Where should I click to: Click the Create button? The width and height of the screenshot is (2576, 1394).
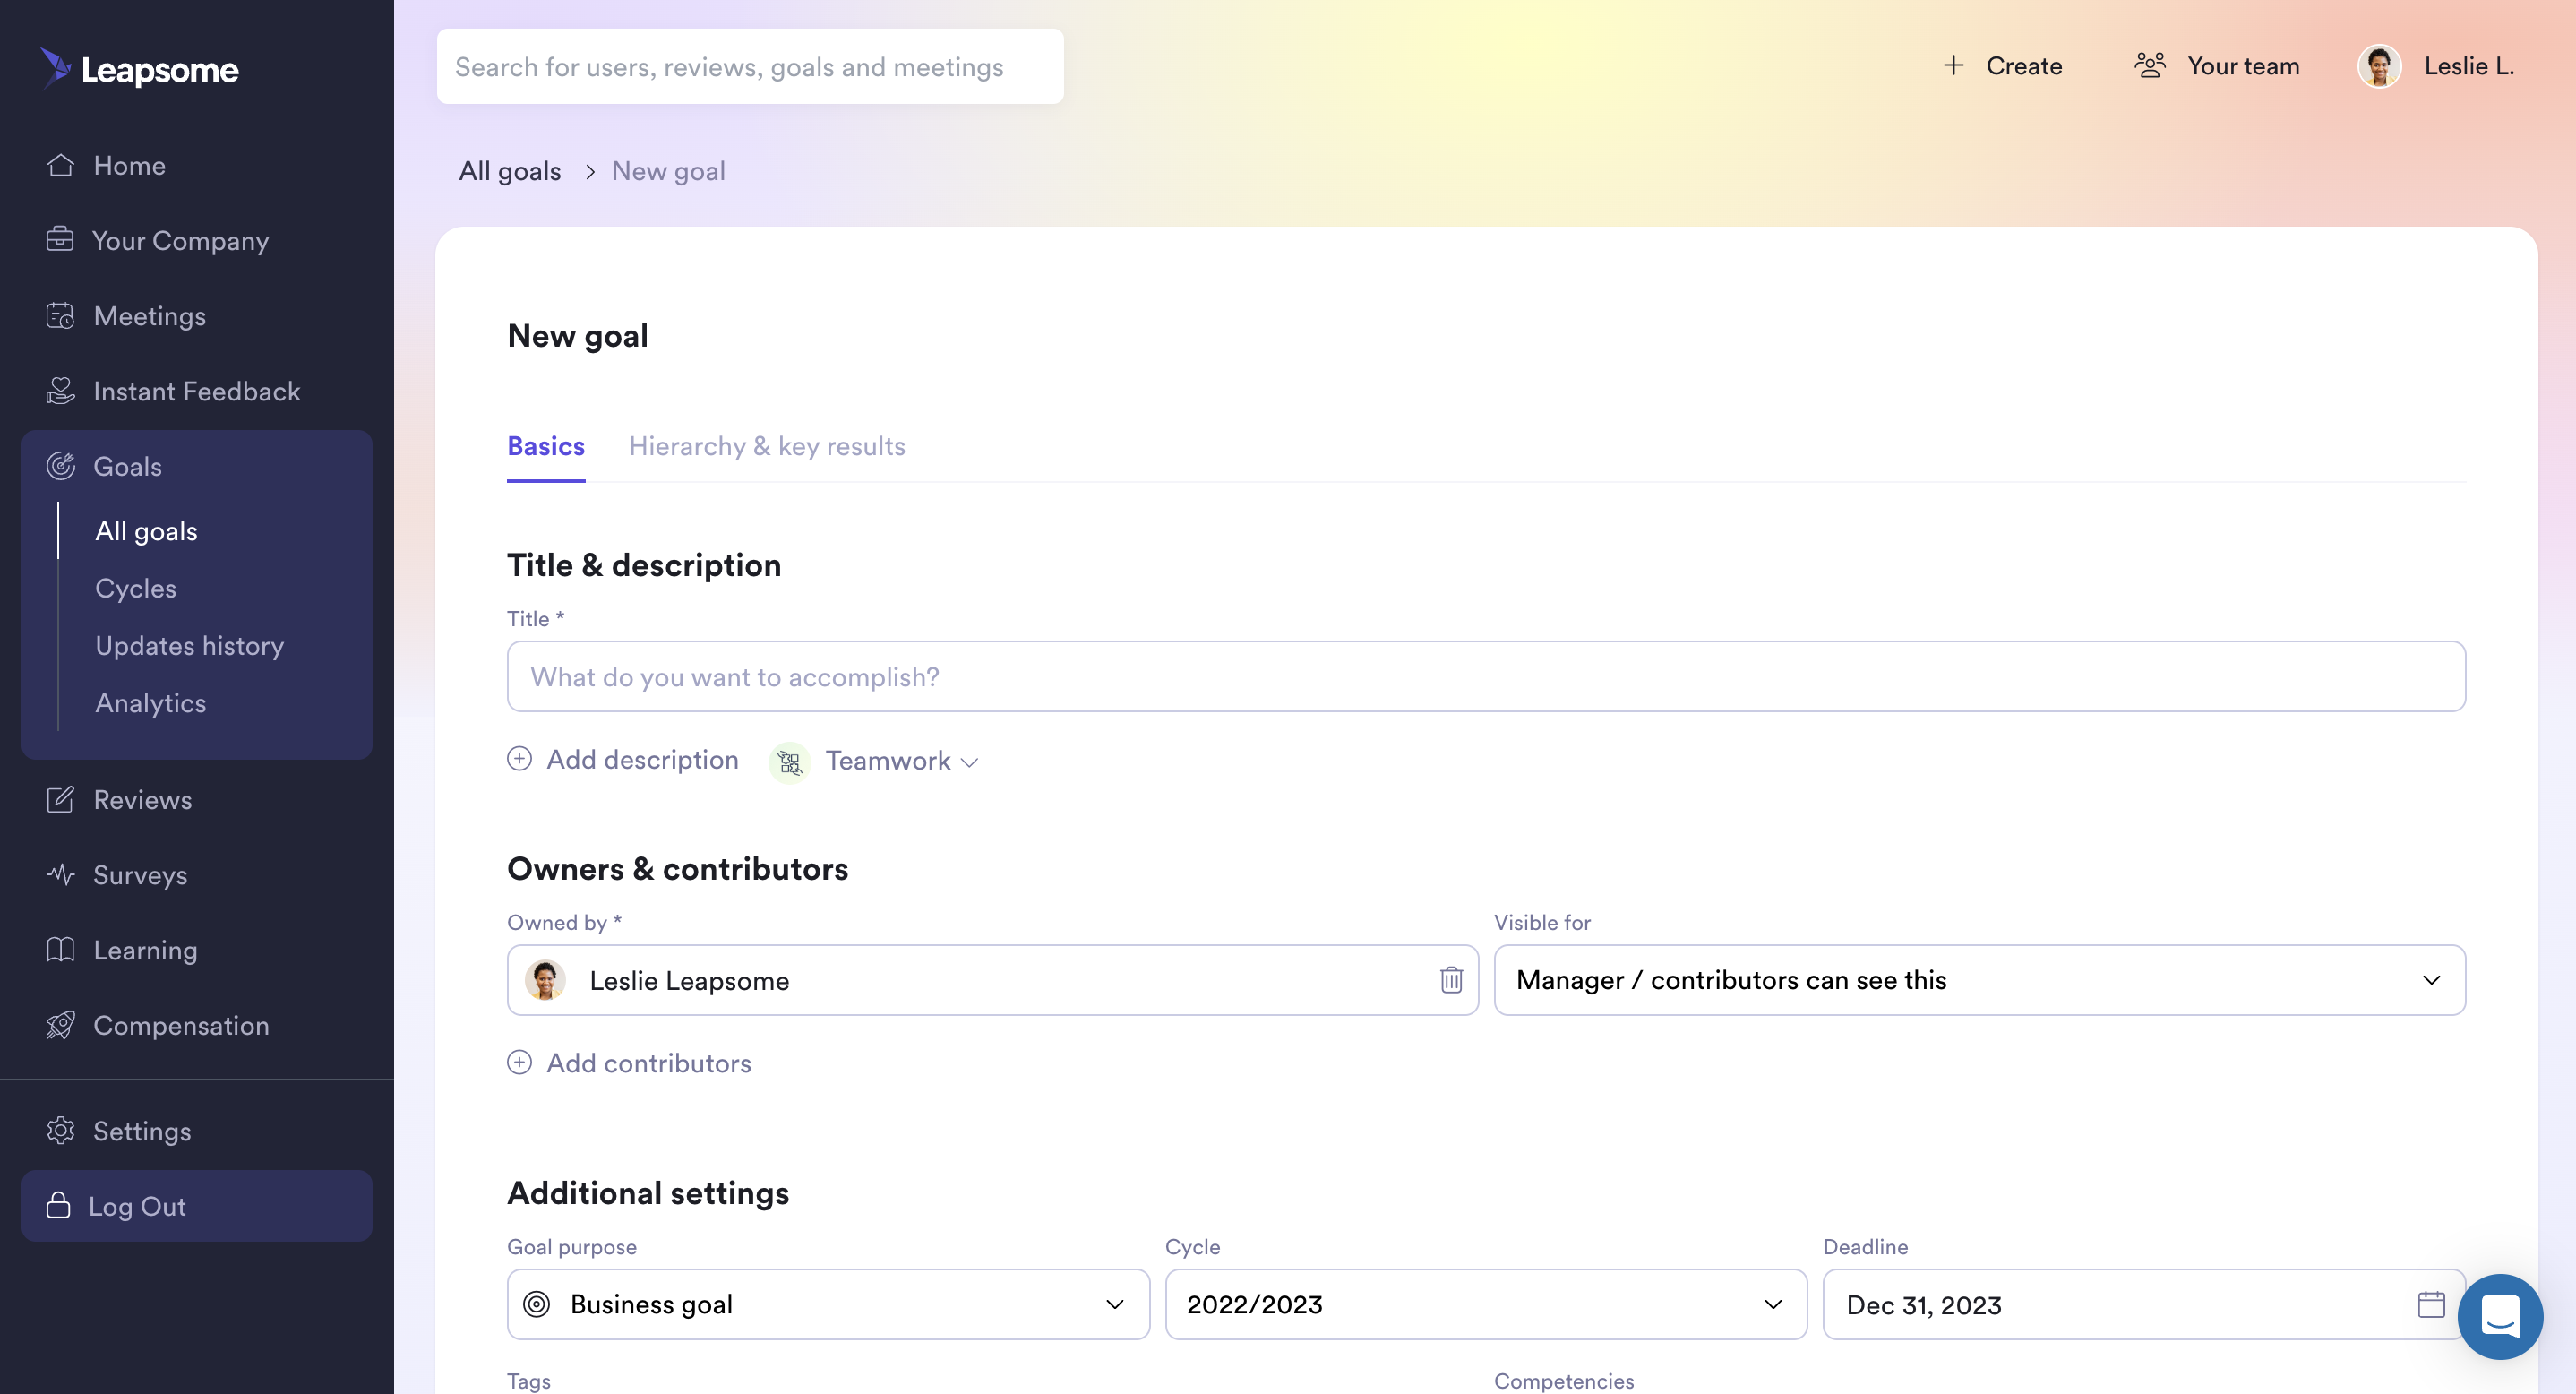2002,66
